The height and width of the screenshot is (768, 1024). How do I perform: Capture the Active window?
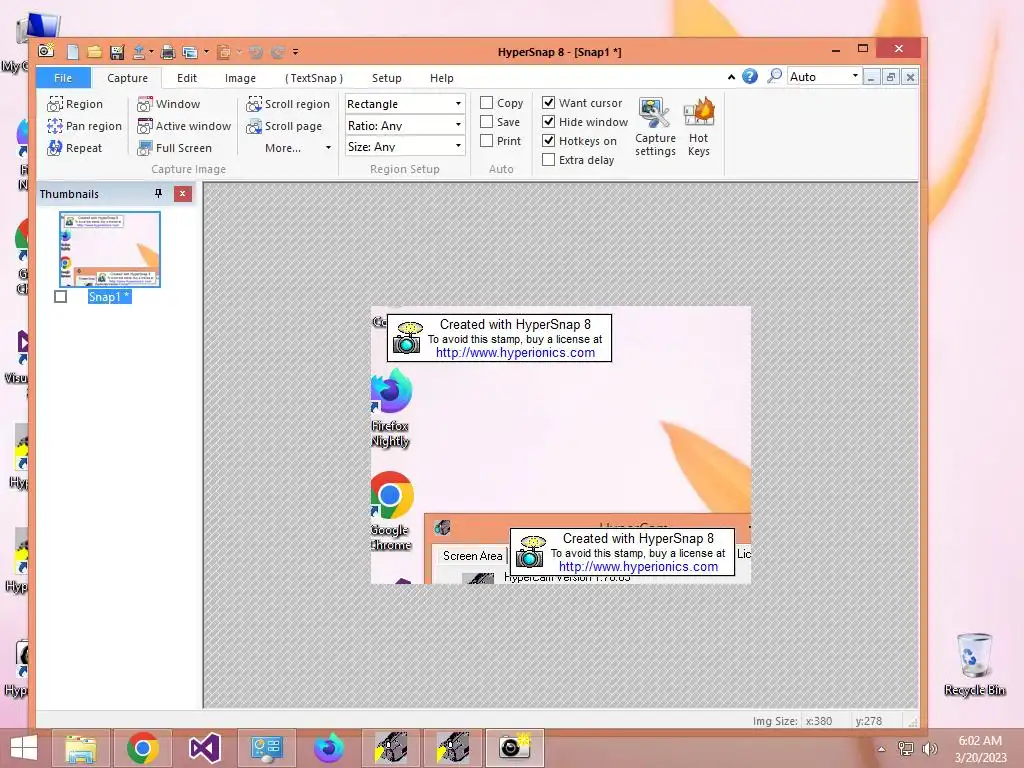click(184, 126)
